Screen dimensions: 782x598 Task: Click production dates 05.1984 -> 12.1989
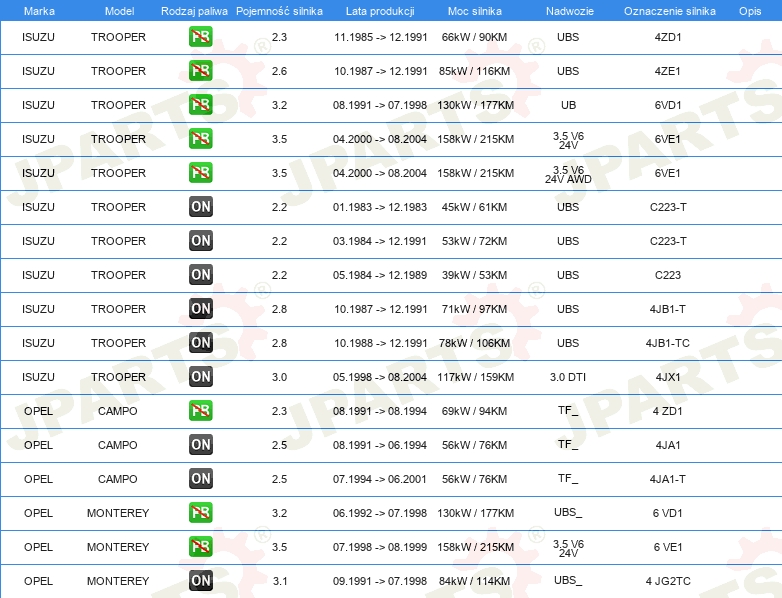pos(380,275)
